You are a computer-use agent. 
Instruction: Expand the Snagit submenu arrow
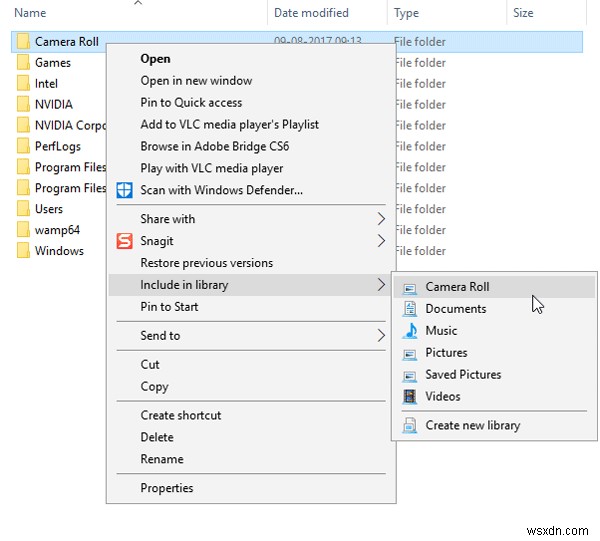pyautogui.click(x=381, y=241)
